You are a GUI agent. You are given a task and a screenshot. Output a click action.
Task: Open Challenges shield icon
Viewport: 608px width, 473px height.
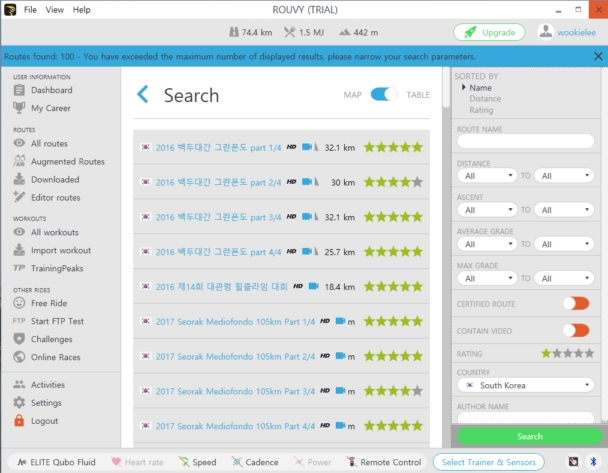point(19,339)
